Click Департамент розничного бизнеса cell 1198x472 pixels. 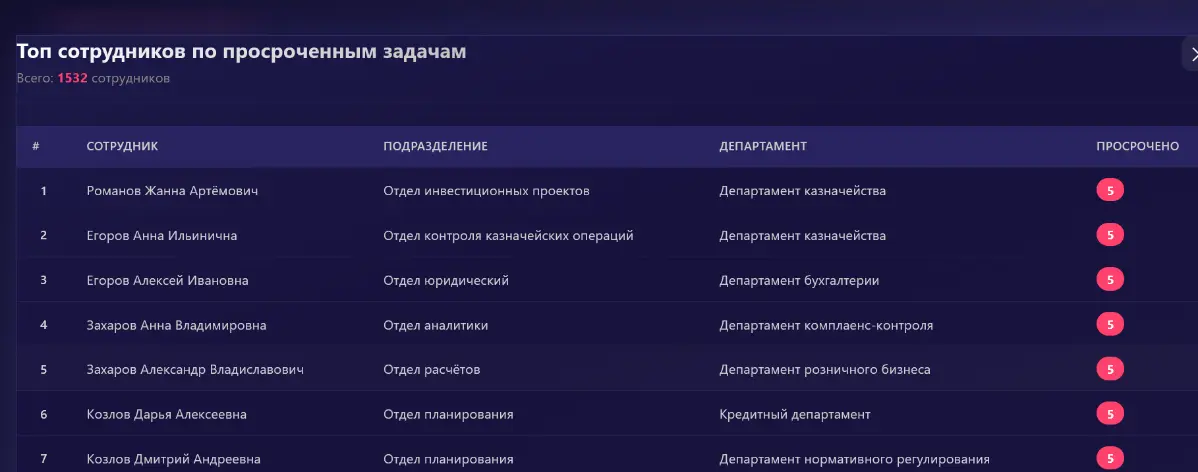[824, 370]
